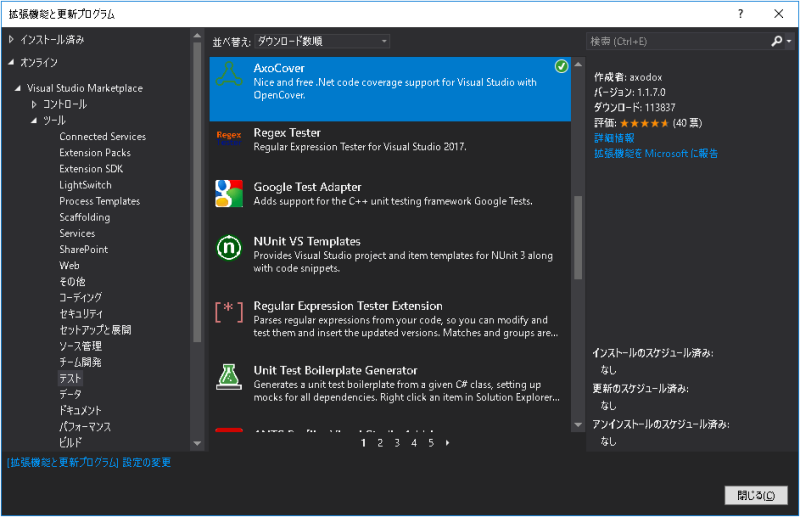Select SharePoint category
Screen dimensions: 800x517
(x=84, y=250)
